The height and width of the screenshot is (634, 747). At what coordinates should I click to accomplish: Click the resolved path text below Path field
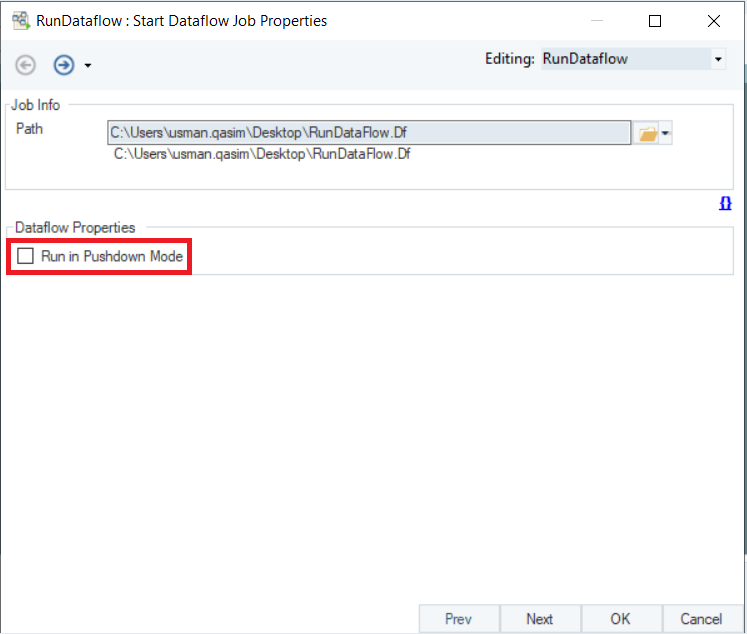click(262, 154)
